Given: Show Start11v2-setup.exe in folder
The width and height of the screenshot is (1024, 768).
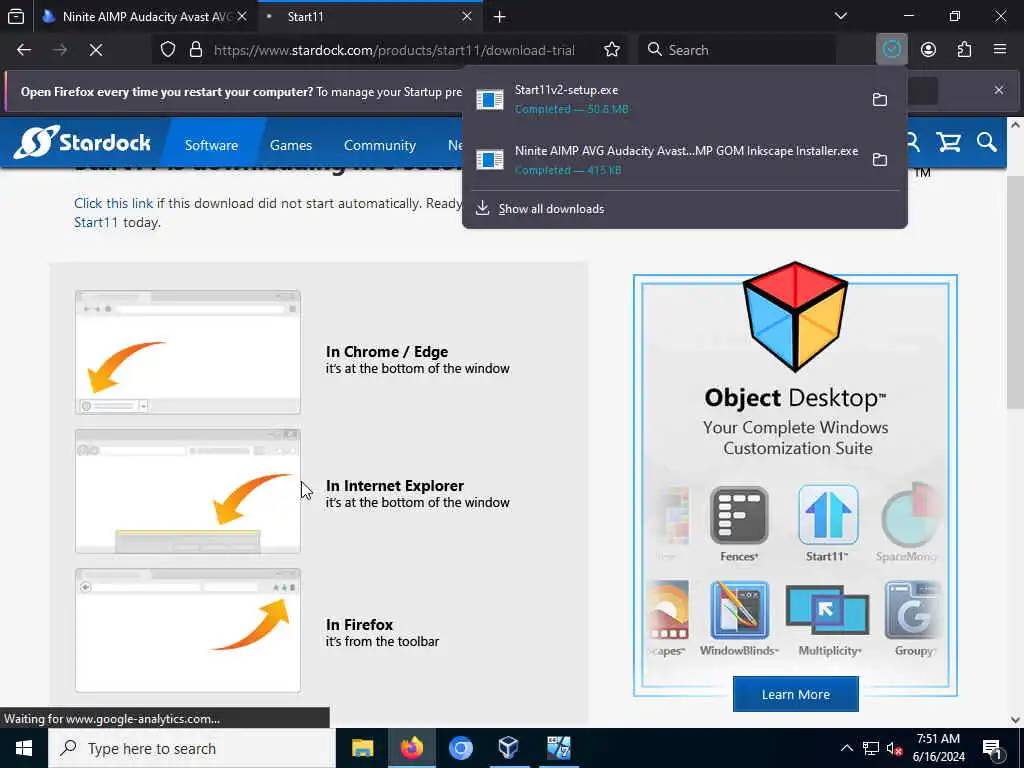Looking at the screenshot, I should 880,99.
